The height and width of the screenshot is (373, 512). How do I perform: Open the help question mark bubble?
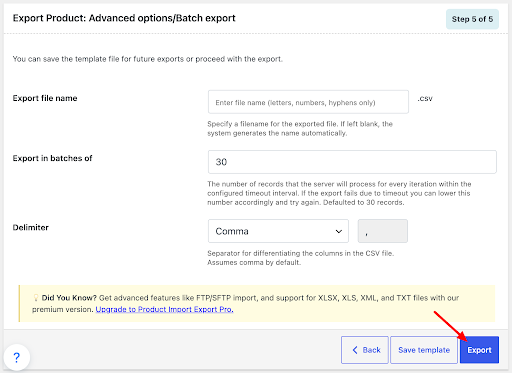(x=16, y=358)
